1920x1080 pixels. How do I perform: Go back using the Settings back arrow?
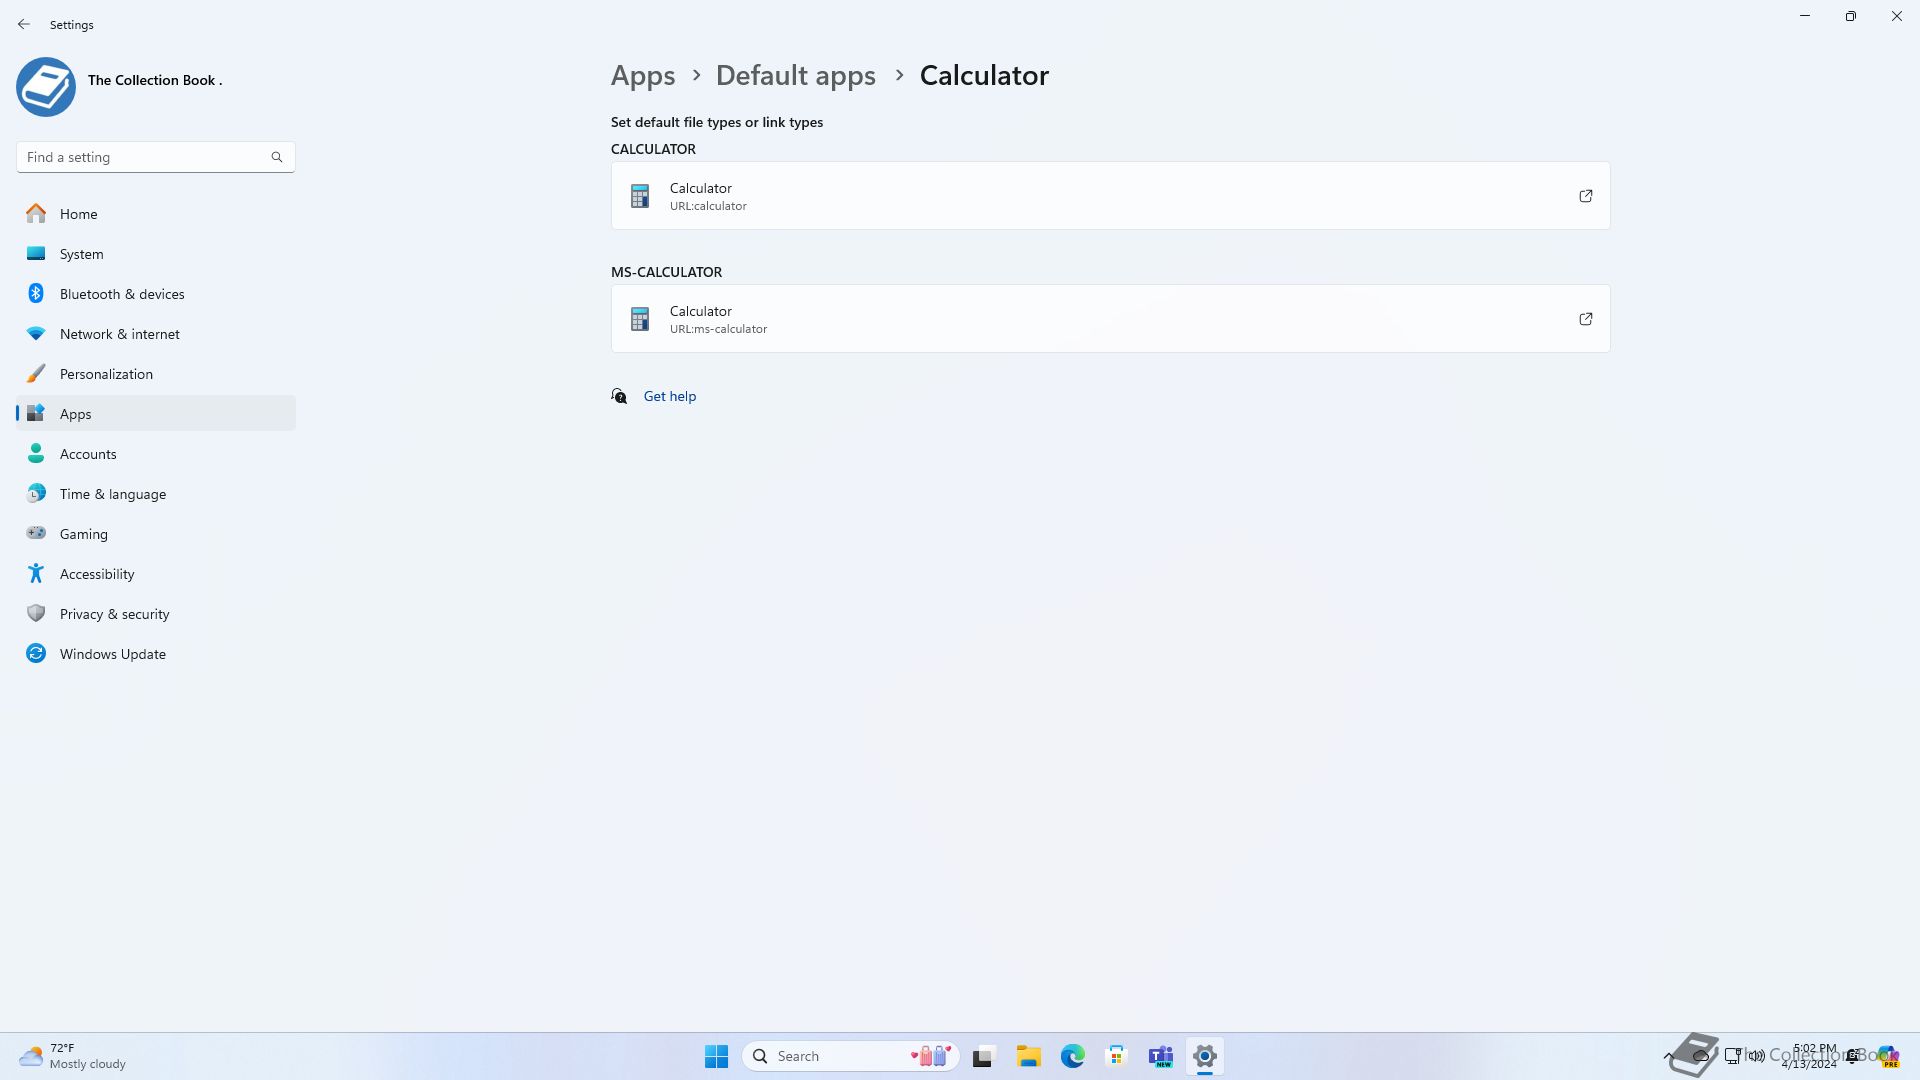pos(24,24)
